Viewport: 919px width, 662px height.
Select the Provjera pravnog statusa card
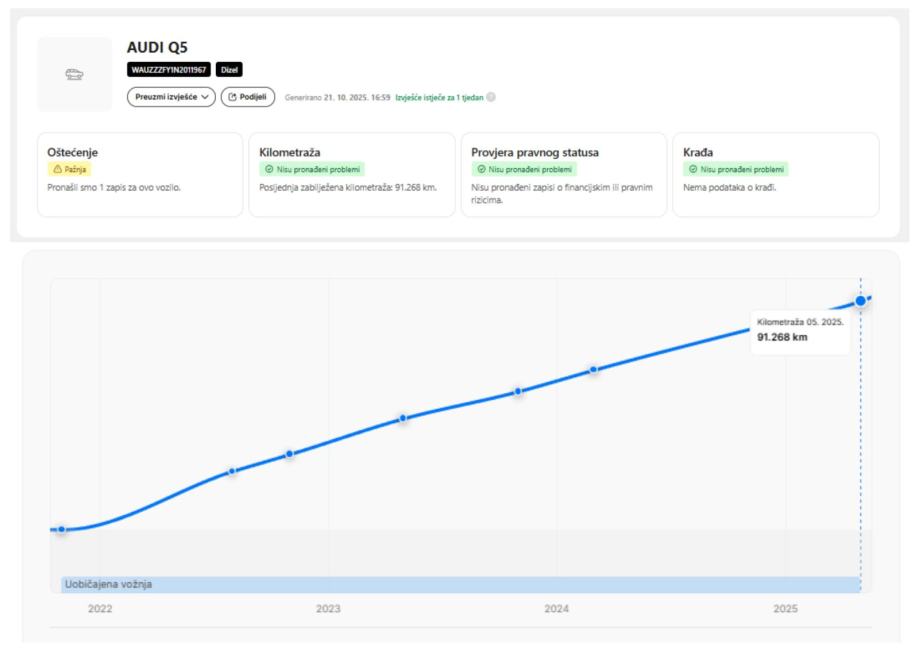point(563,175)
